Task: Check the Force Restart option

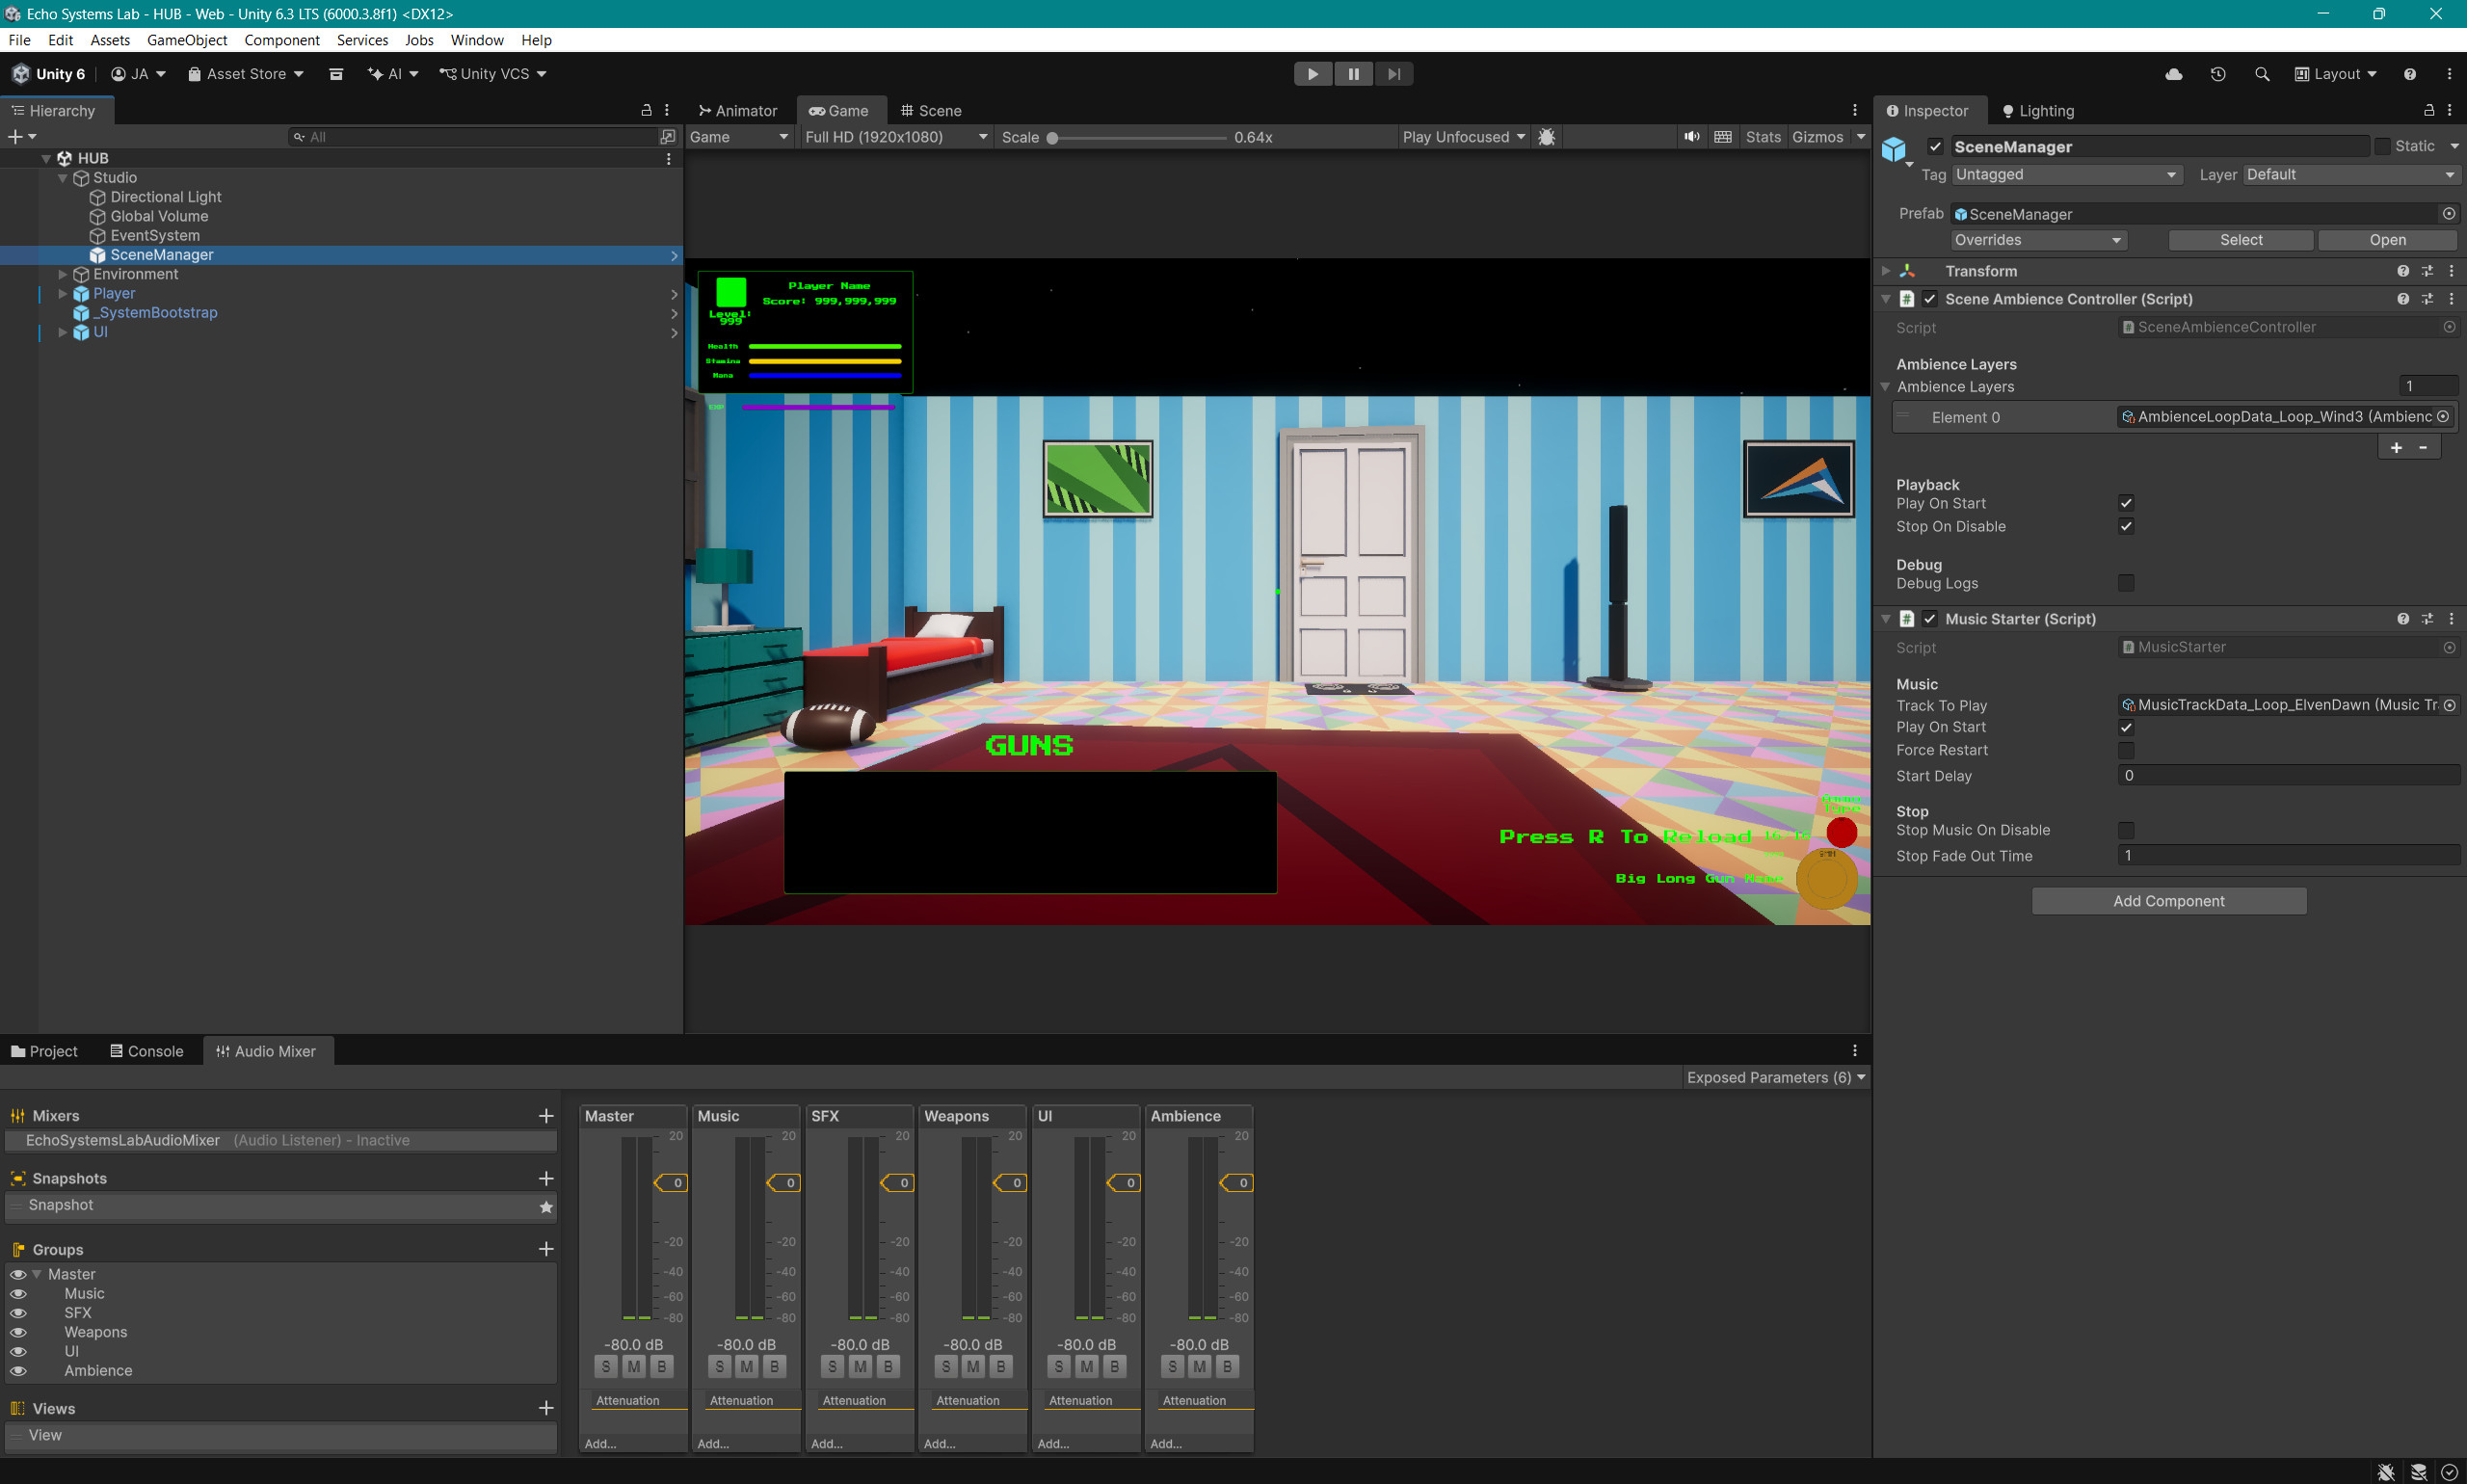Action: pyautogui.click(x=2126, y=750)
